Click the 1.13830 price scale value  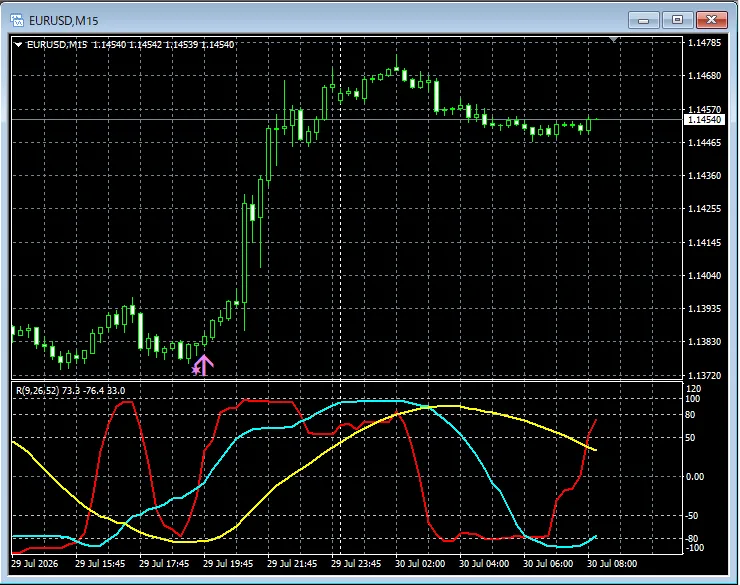click(x=705, y=342)
